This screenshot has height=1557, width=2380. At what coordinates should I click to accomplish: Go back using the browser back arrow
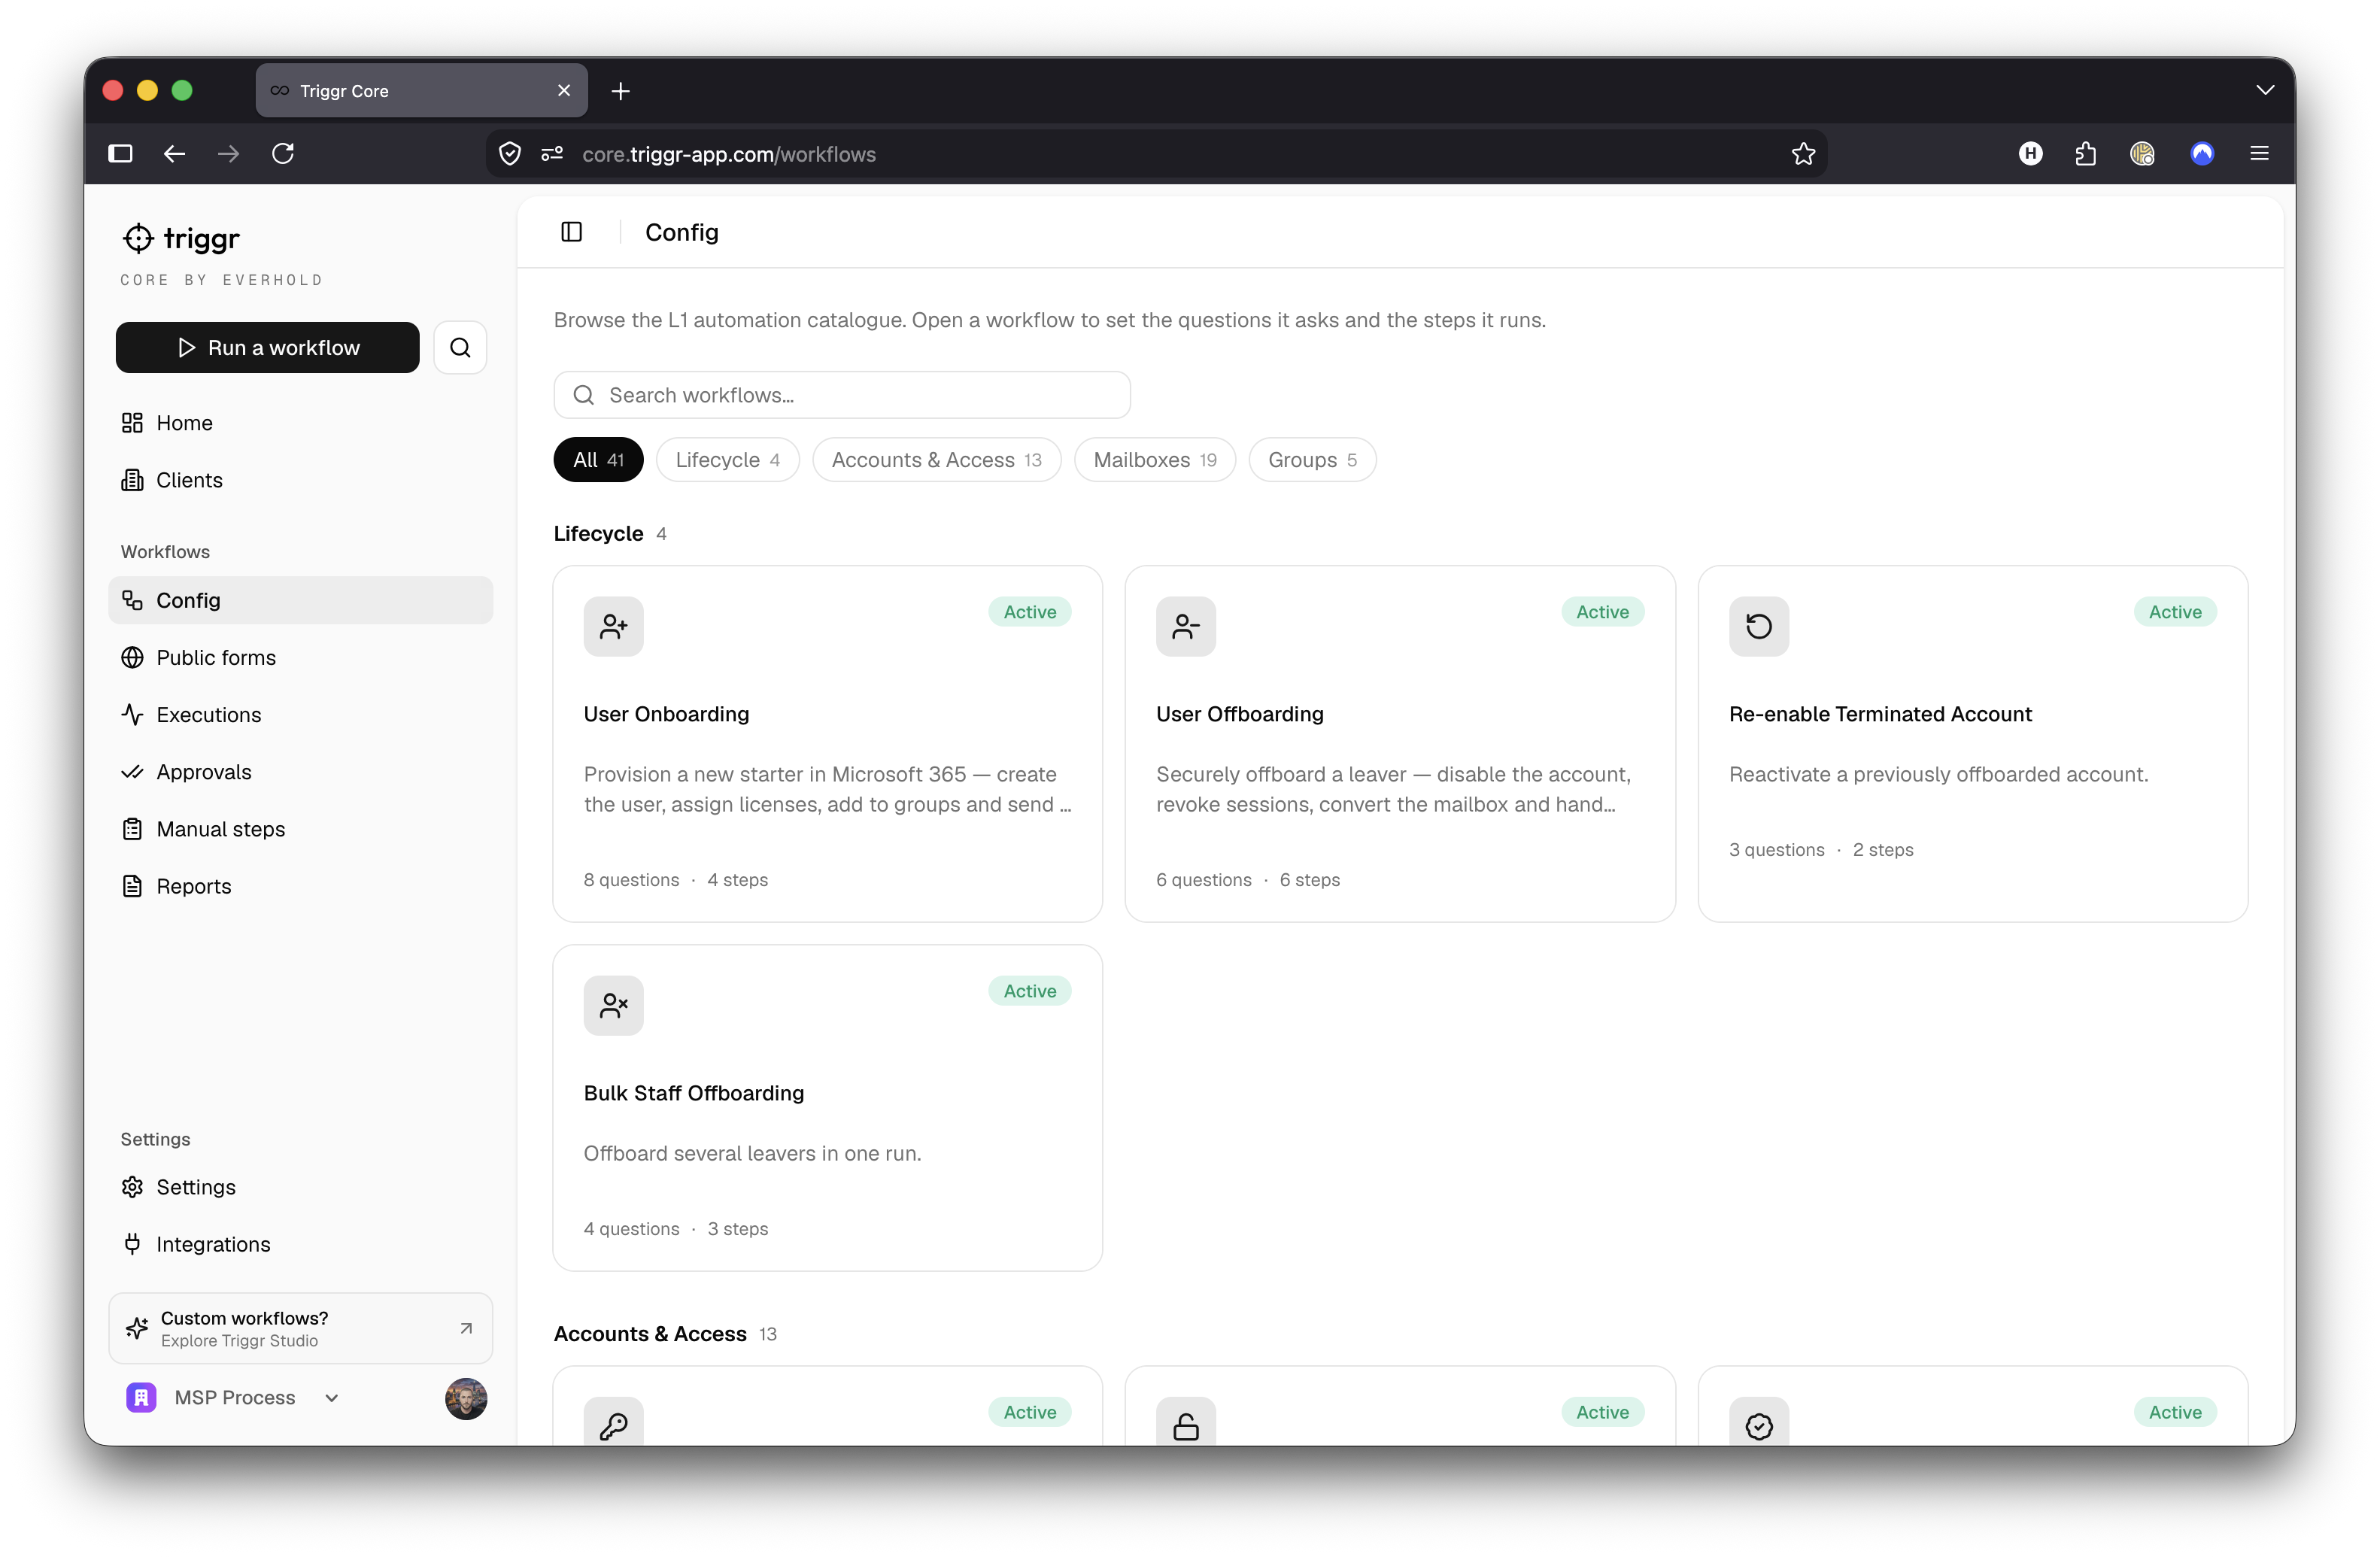174,154
